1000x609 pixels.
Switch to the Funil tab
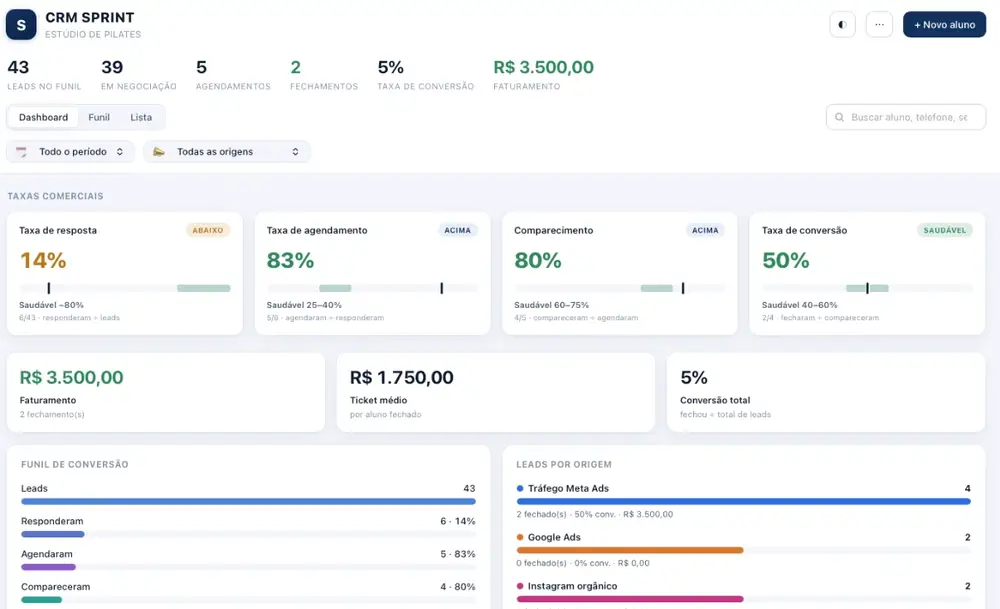pyautogui.click(x=99, y=117)
